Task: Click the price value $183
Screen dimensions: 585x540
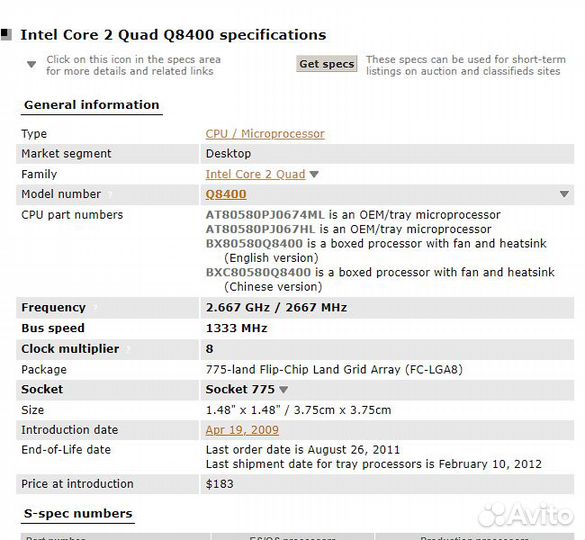Action: (x=219, y=484)
